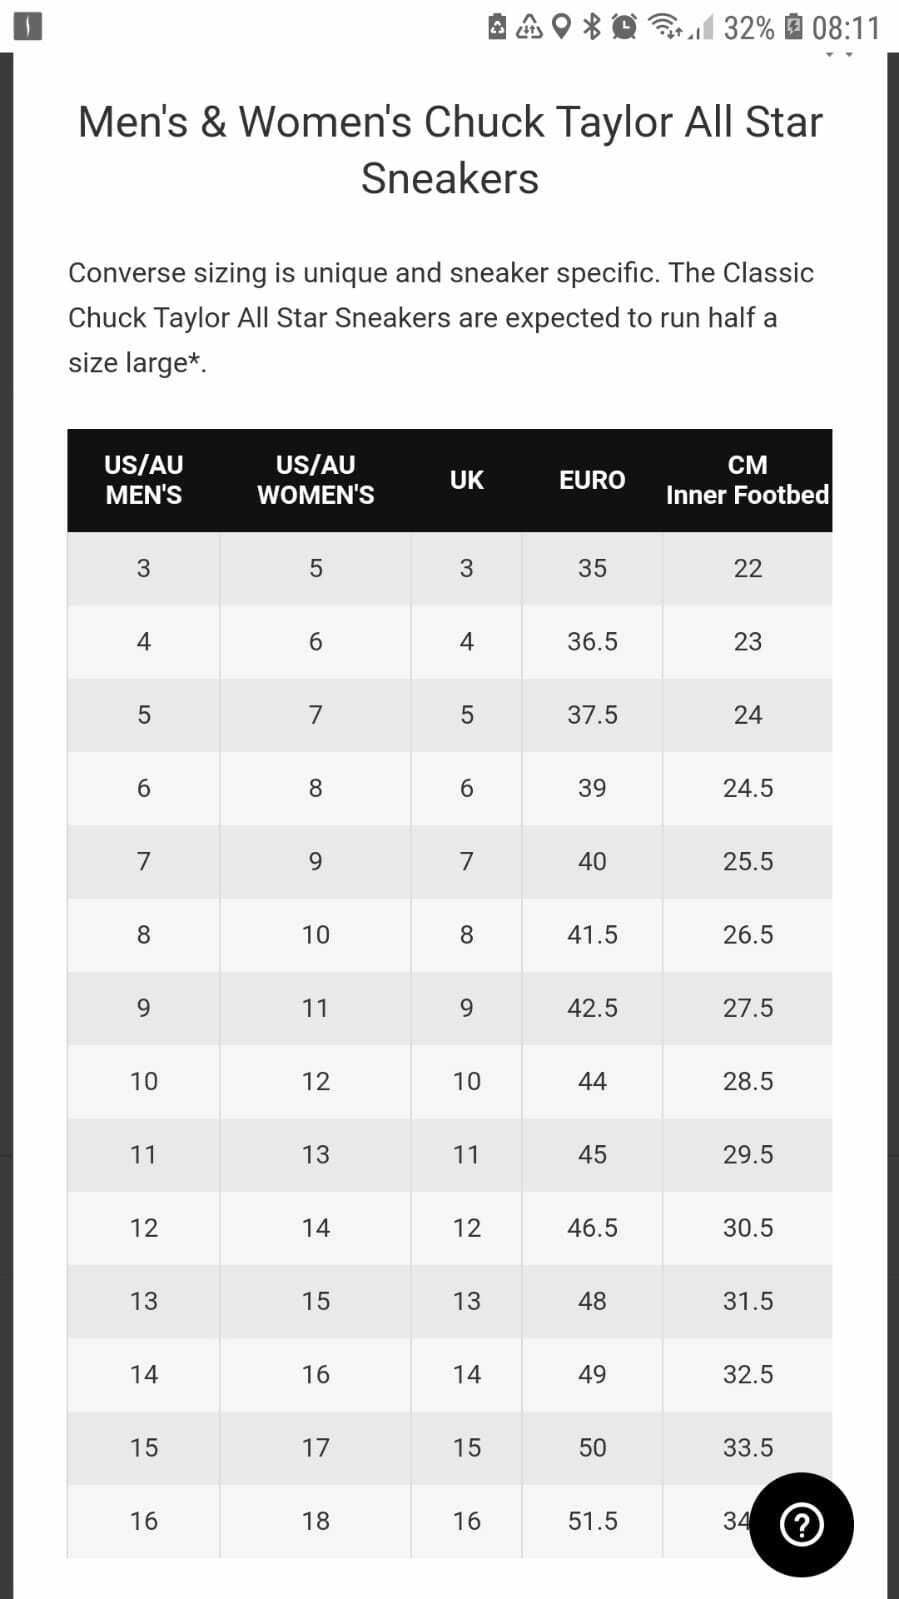Screen dimensions: 899x1599
Task: Tap the US/AU MEN'S column header
Action: [144, 480]
